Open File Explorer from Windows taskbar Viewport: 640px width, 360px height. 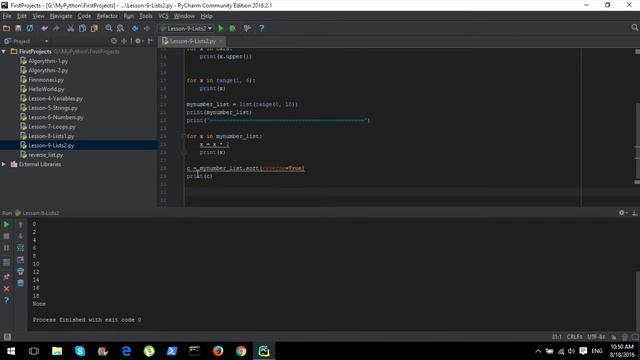(x=57, y=351)
